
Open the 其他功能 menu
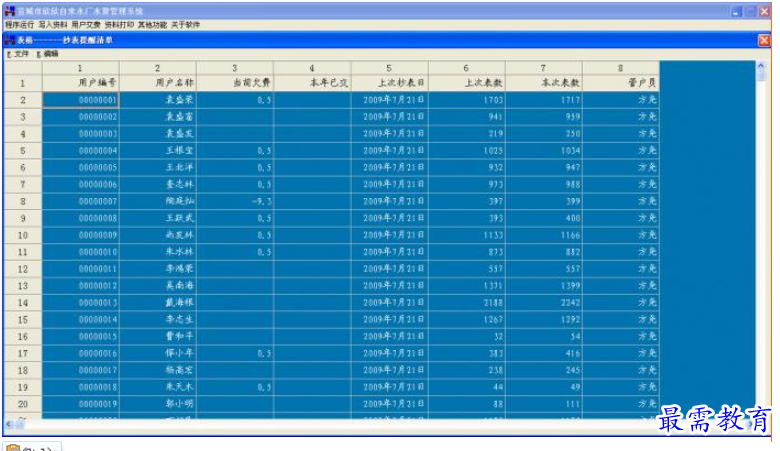(x=152, y=24)
